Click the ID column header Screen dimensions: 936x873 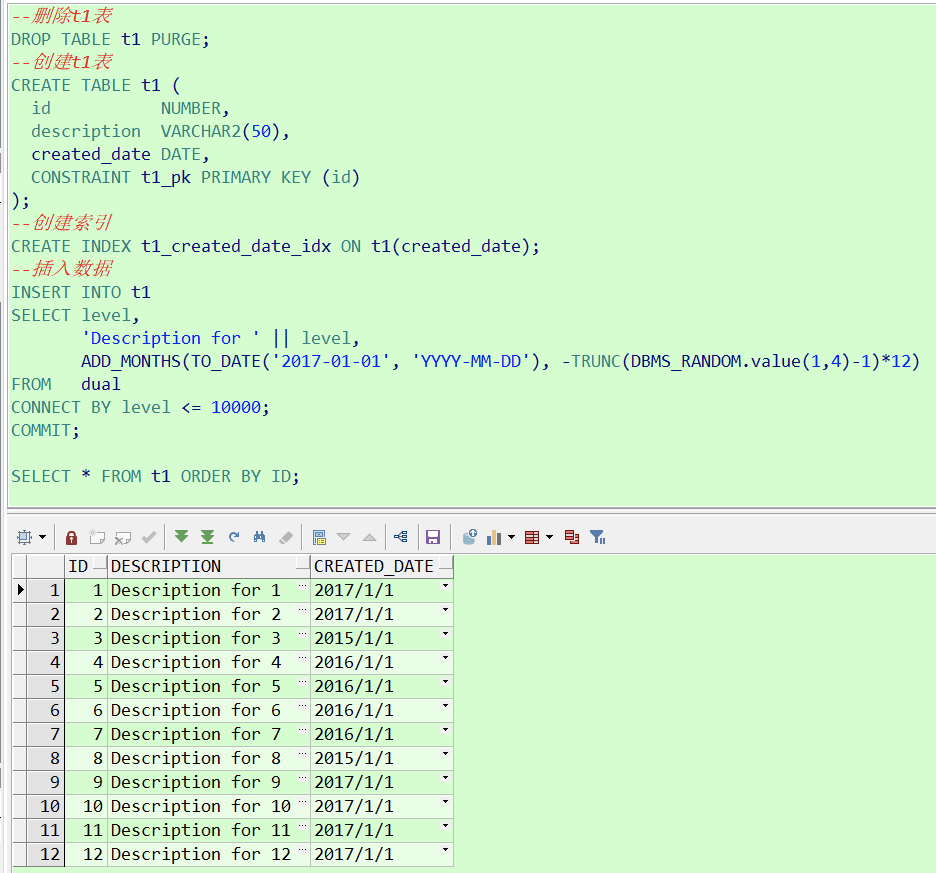tap(86, 566)
